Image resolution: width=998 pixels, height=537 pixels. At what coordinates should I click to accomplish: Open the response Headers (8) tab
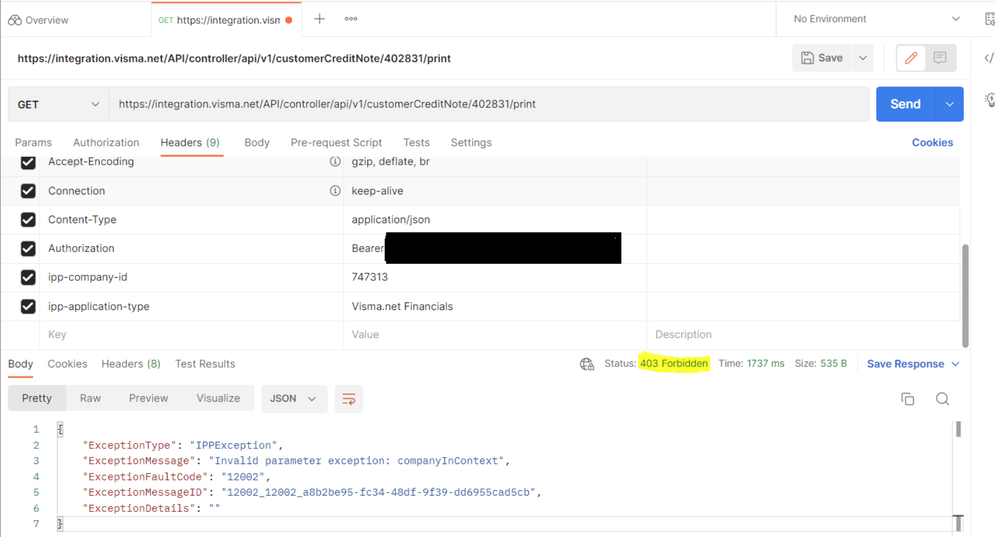130,364
